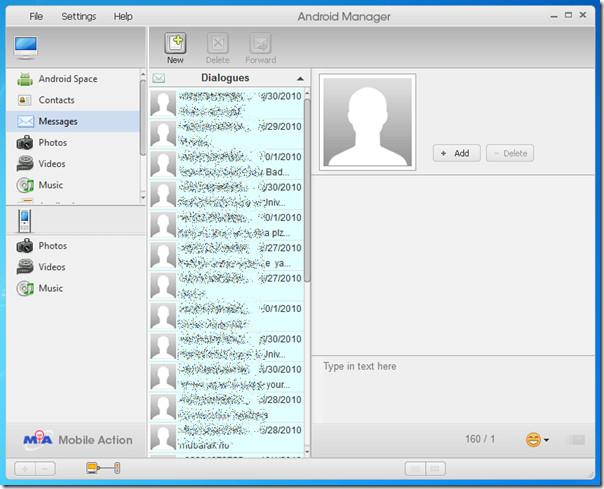The image size is (604, 489).
Task: Open Photos under the computer section
Action: pyautogui.click(x=73, y=143)
